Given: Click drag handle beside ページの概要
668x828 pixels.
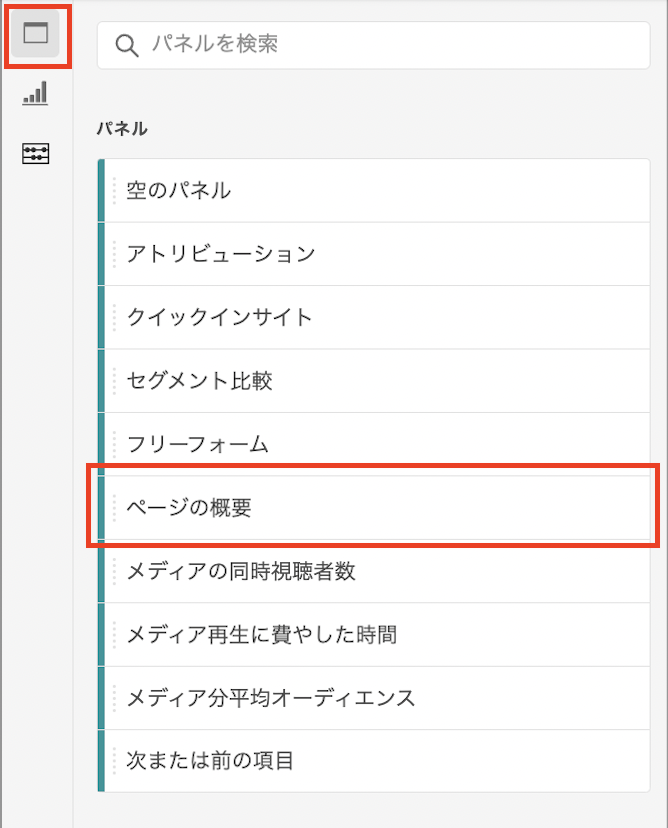Looking at the screenshot, I should point(114,507).
